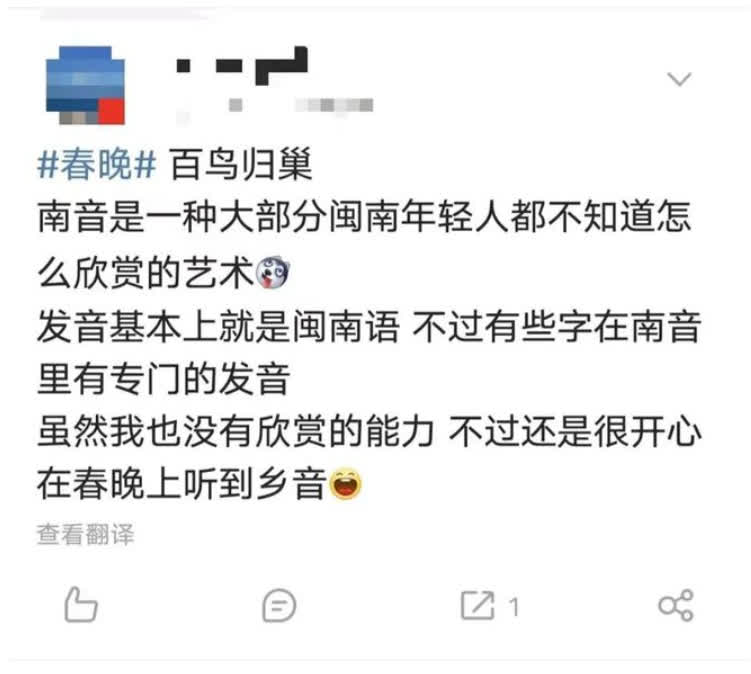
Task: Tap the share icon at bottom right
Action: click(676, 606)
